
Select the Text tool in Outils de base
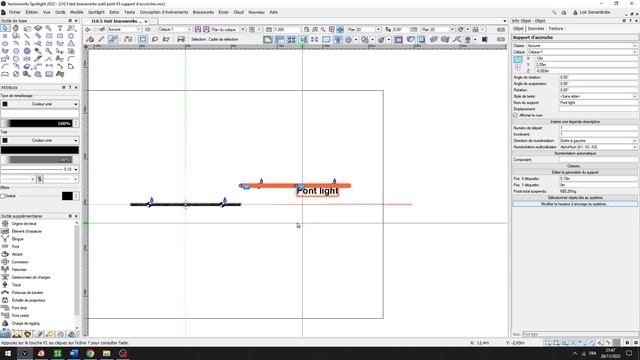[60, 28]
